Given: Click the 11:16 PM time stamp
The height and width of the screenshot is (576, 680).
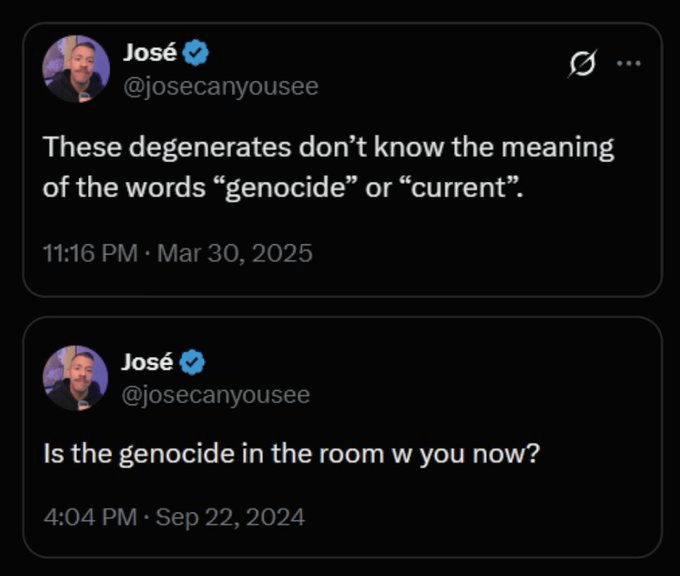Looking at the screenshot, I should click(91, 253).
